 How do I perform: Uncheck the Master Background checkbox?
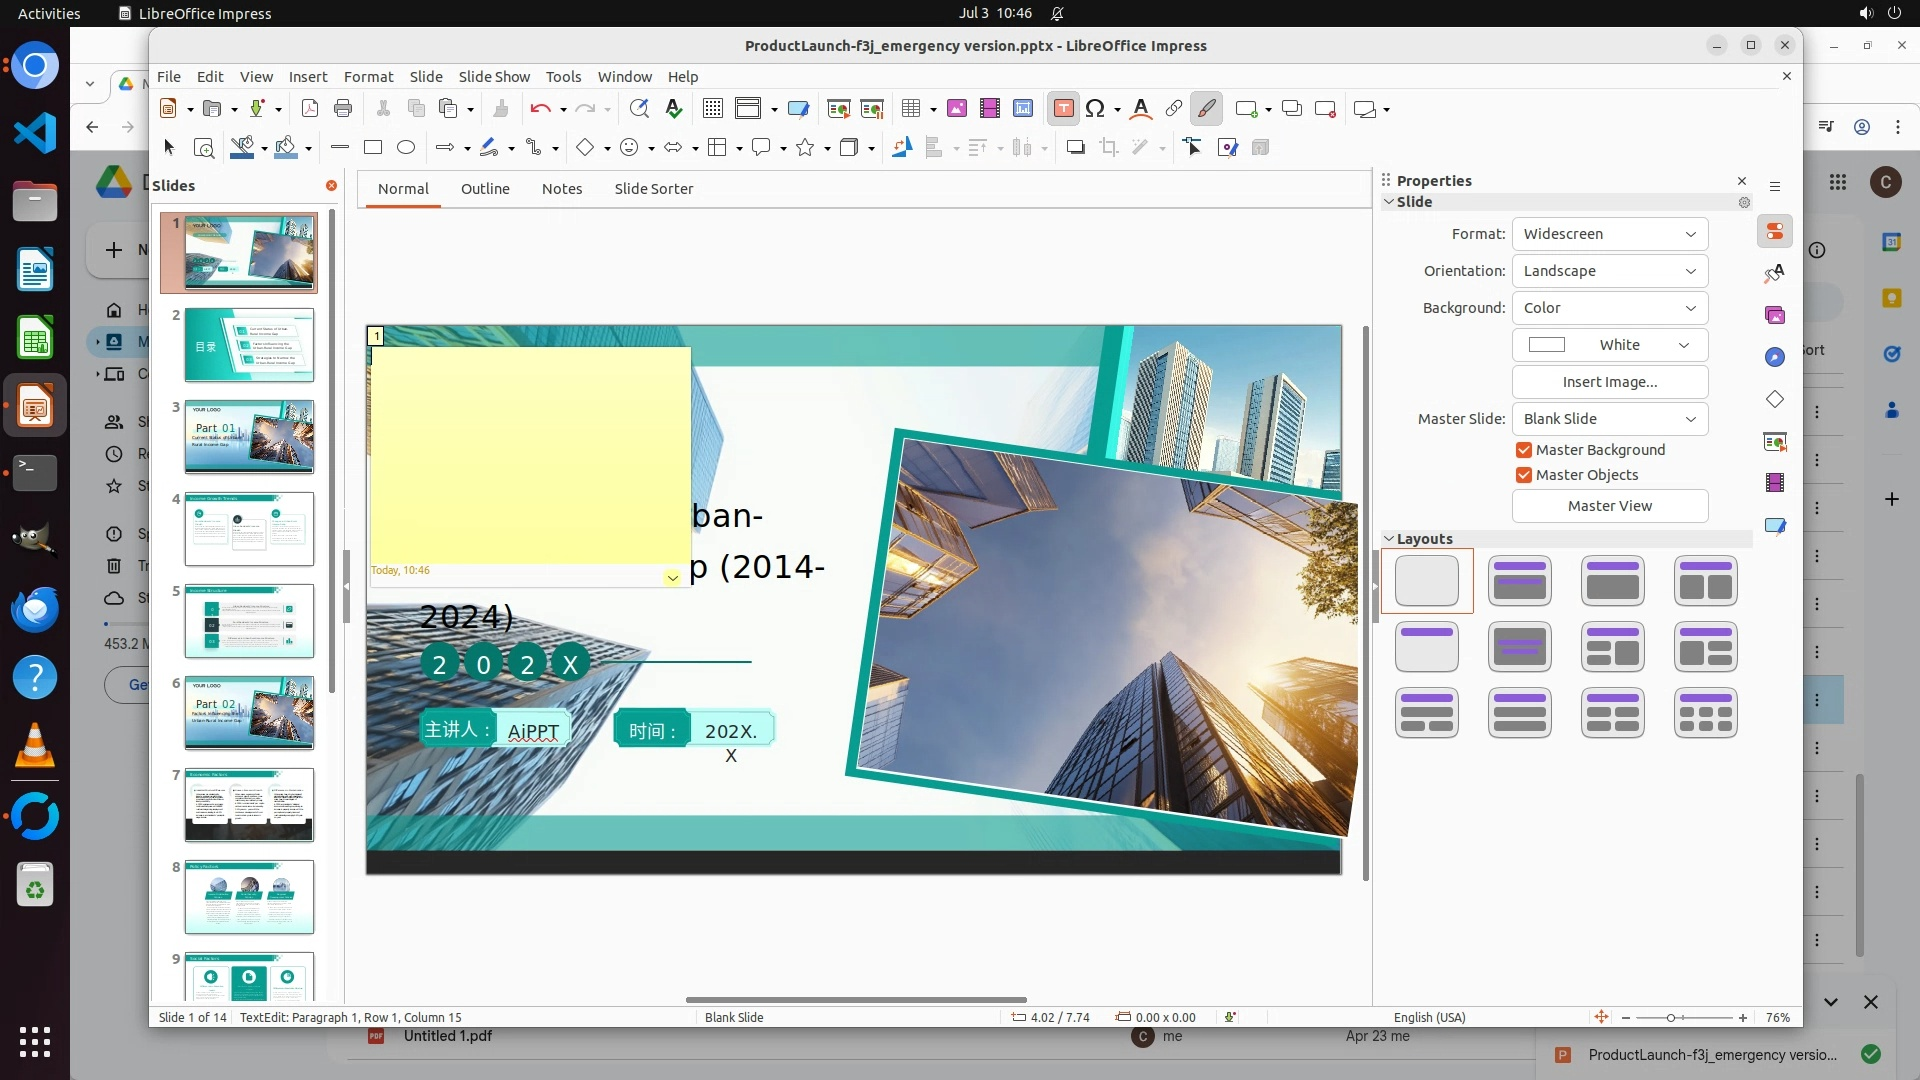1524,450
